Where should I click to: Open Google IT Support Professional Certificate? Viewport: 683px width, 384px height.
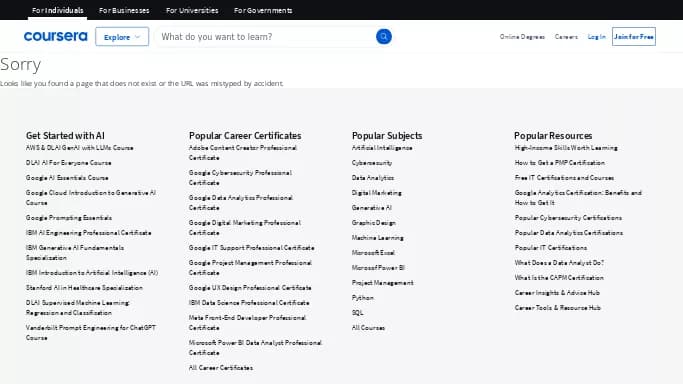coord(251,248)
